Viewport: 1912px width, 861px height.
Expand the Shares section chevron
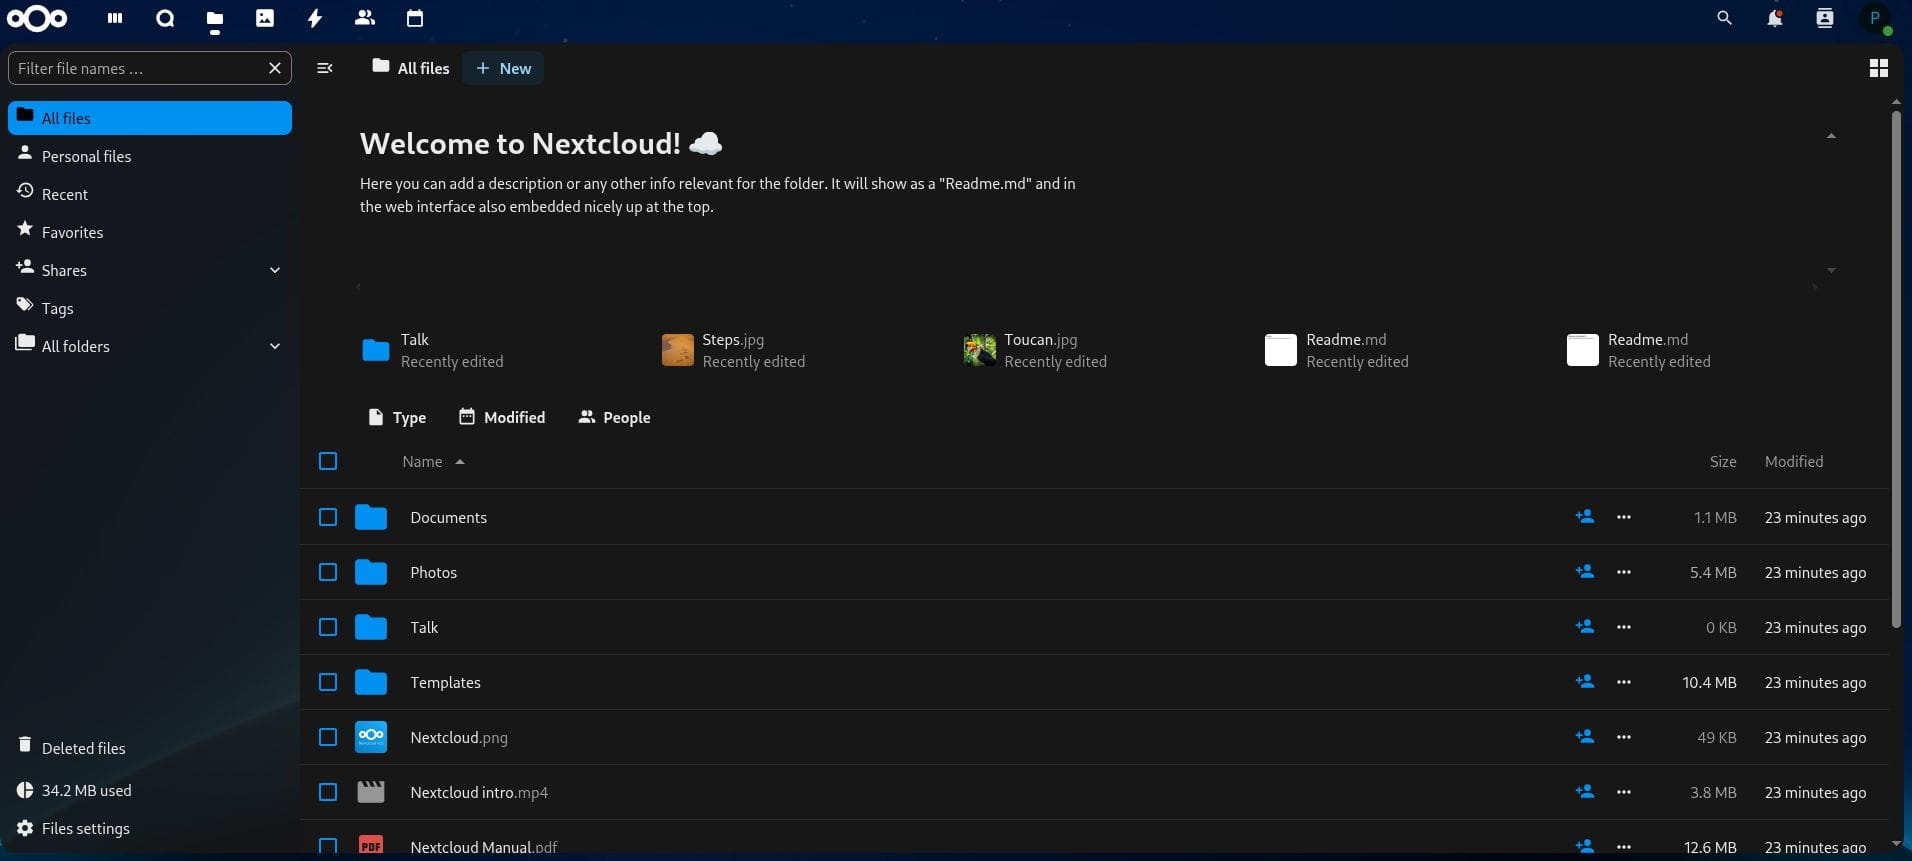(x=275, y=270)
